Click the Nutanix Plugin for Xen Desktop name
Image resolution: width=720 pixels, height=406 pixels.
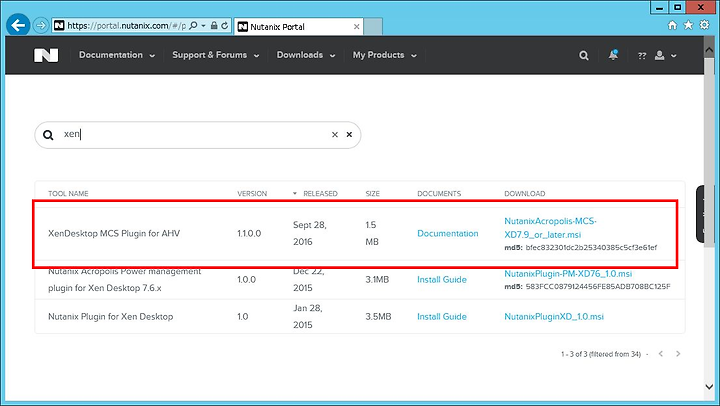(x=111, y=316)
